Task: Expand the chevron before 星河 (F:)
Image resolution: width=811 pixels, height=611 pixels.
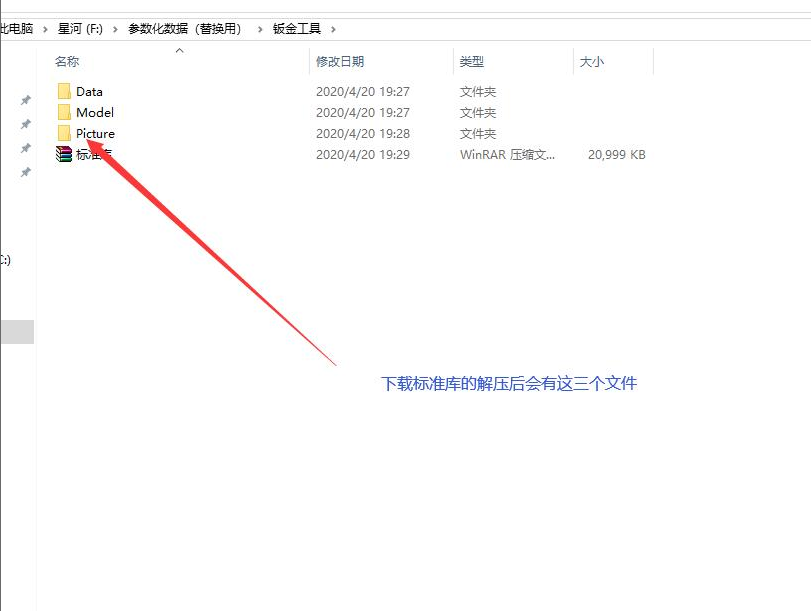Action: (x=45, y=29)
